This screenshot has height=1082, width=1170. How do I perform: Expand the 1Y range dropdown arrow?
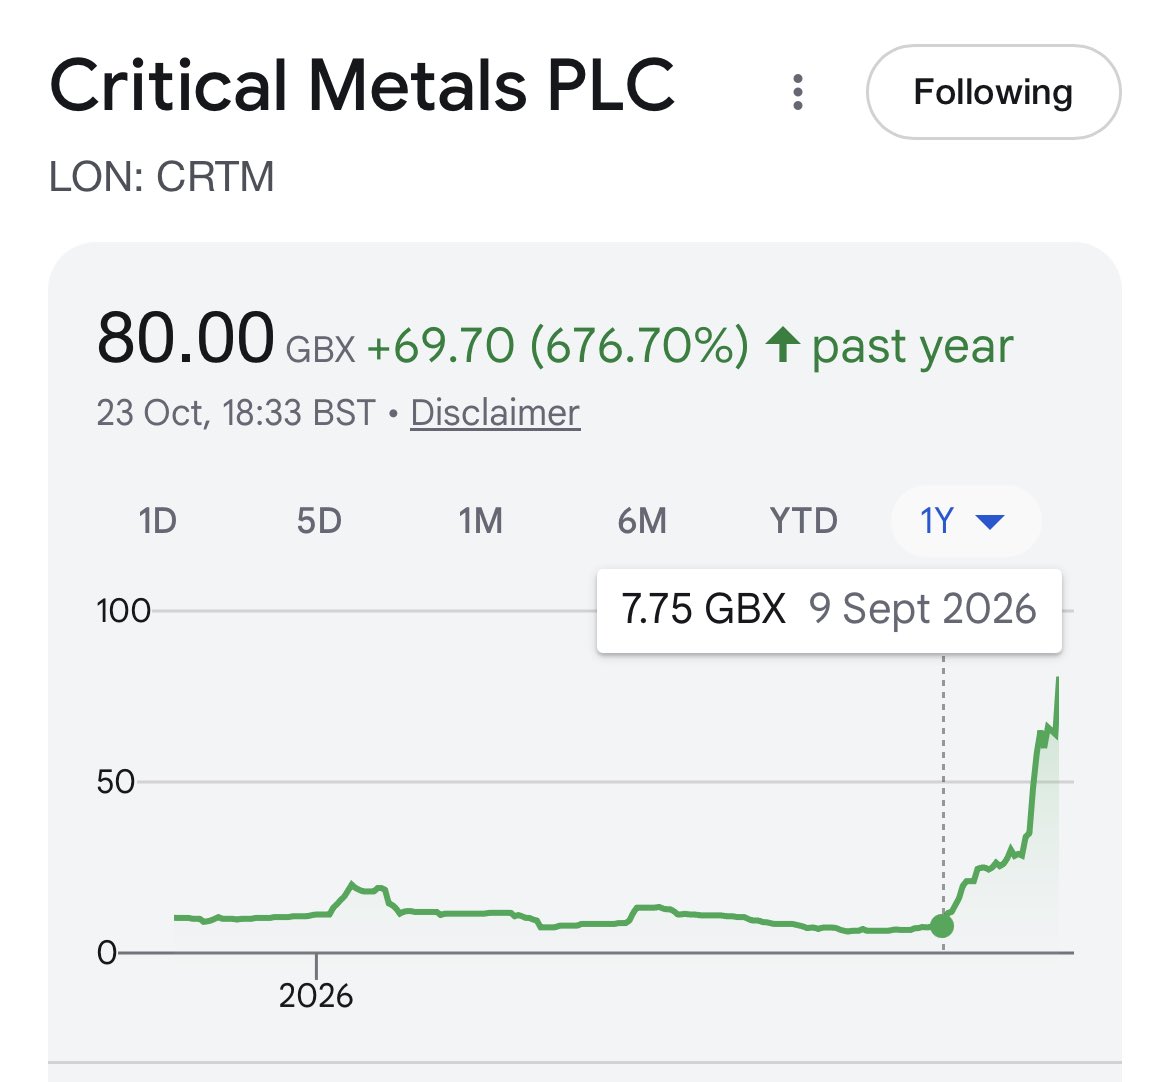click(x=990, y=522)
